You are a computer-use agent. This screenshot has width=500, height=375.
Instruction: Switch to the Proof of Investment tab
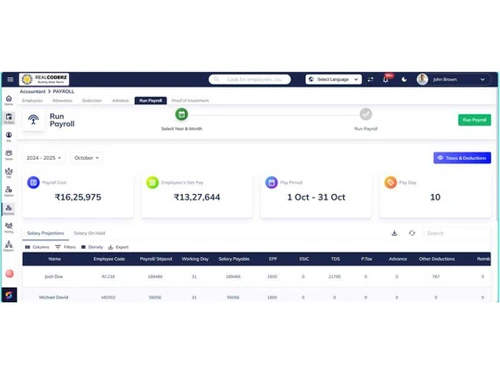click(x=190, y=101)
